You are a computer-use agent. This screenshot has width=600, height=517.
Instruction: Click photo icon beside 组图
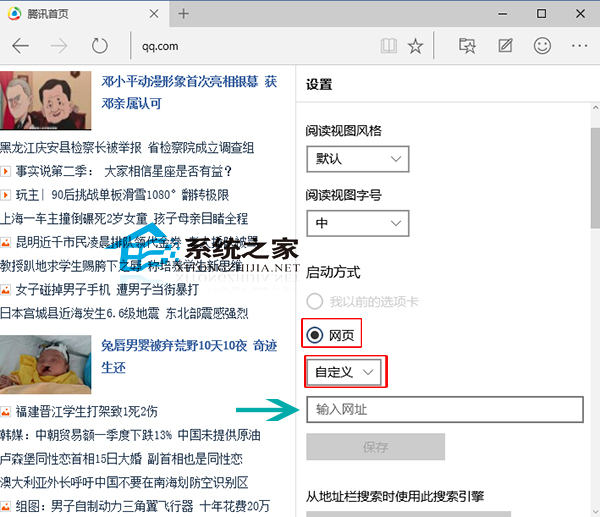point(5,507)
